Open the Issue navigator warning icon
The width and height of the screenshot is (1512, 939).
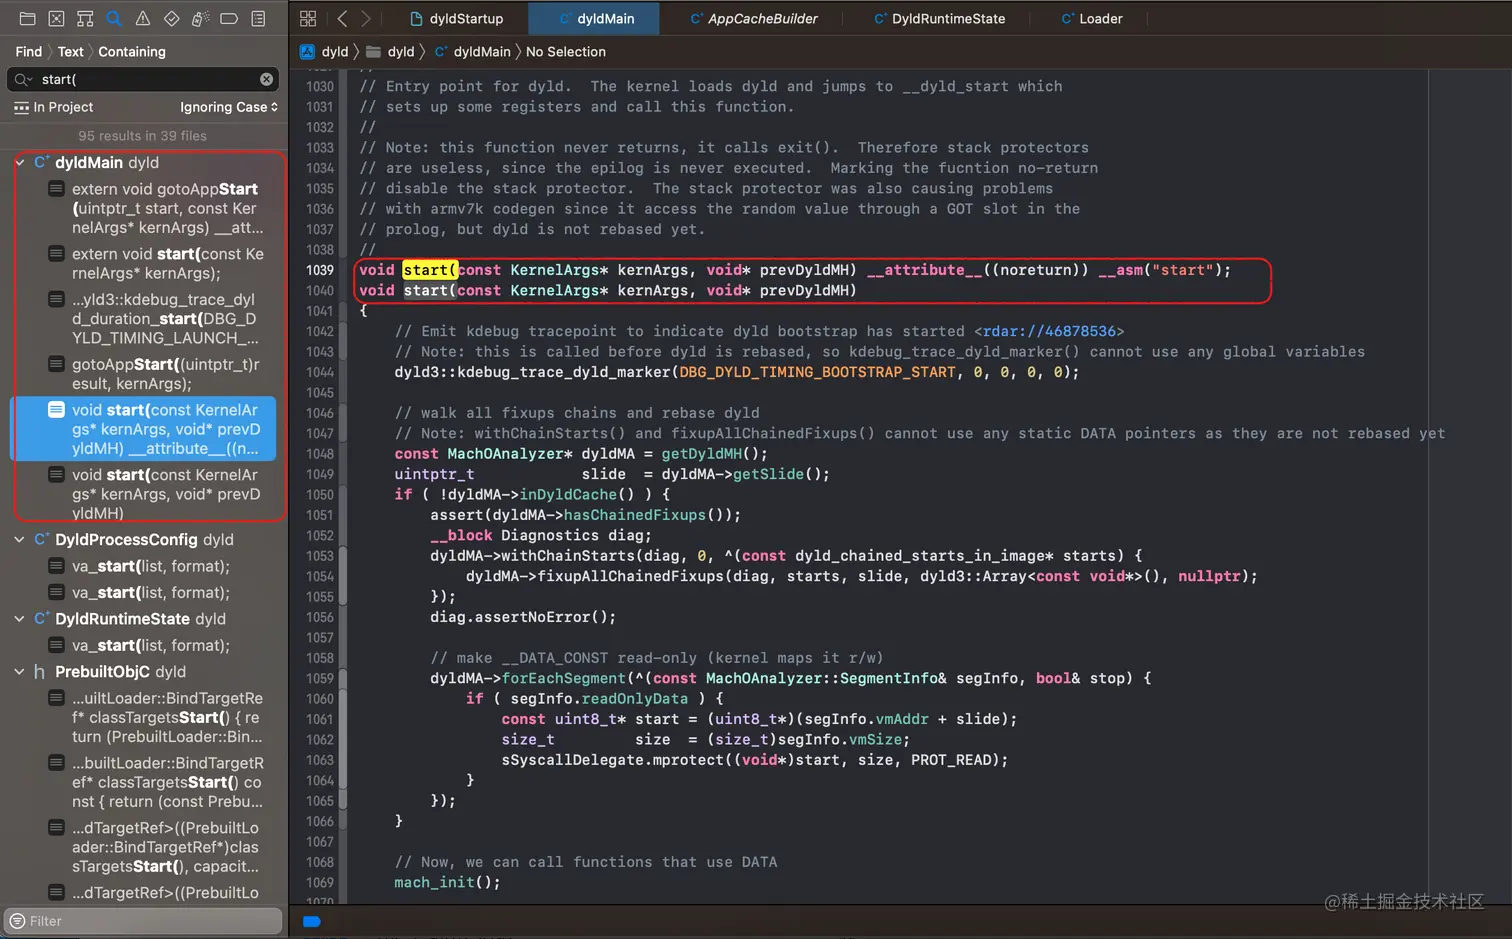point(143,18)
